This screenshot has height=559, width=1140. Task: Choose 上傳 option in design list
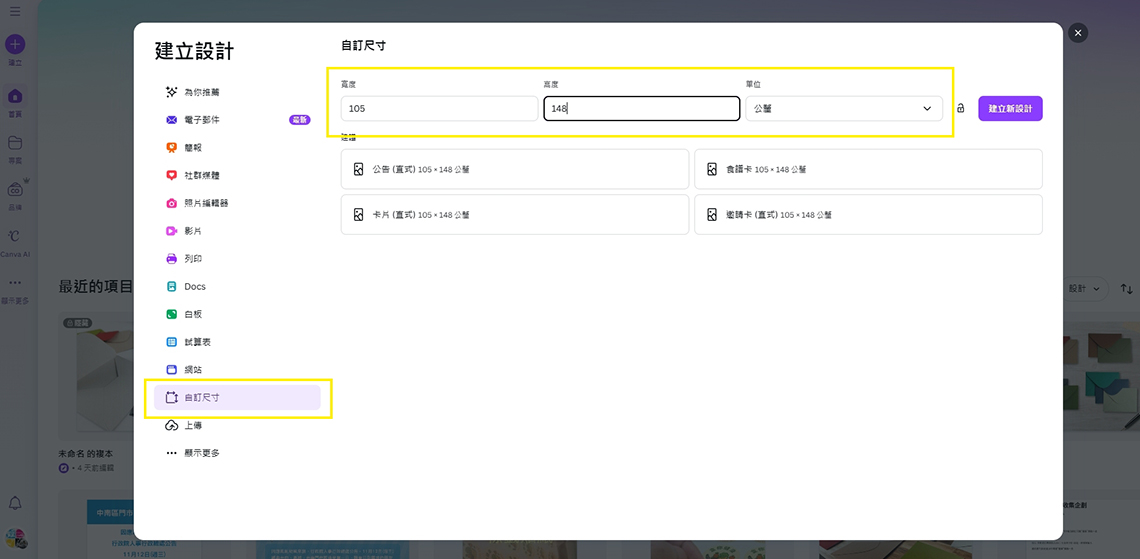[193, 425]
